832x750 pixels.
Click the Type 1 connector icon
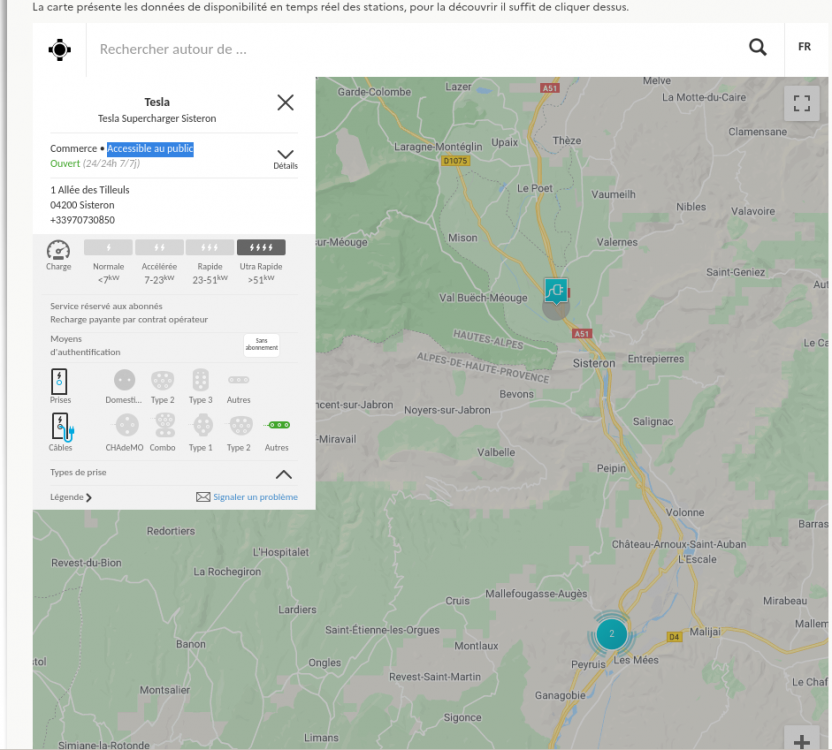tap(203, 425)
